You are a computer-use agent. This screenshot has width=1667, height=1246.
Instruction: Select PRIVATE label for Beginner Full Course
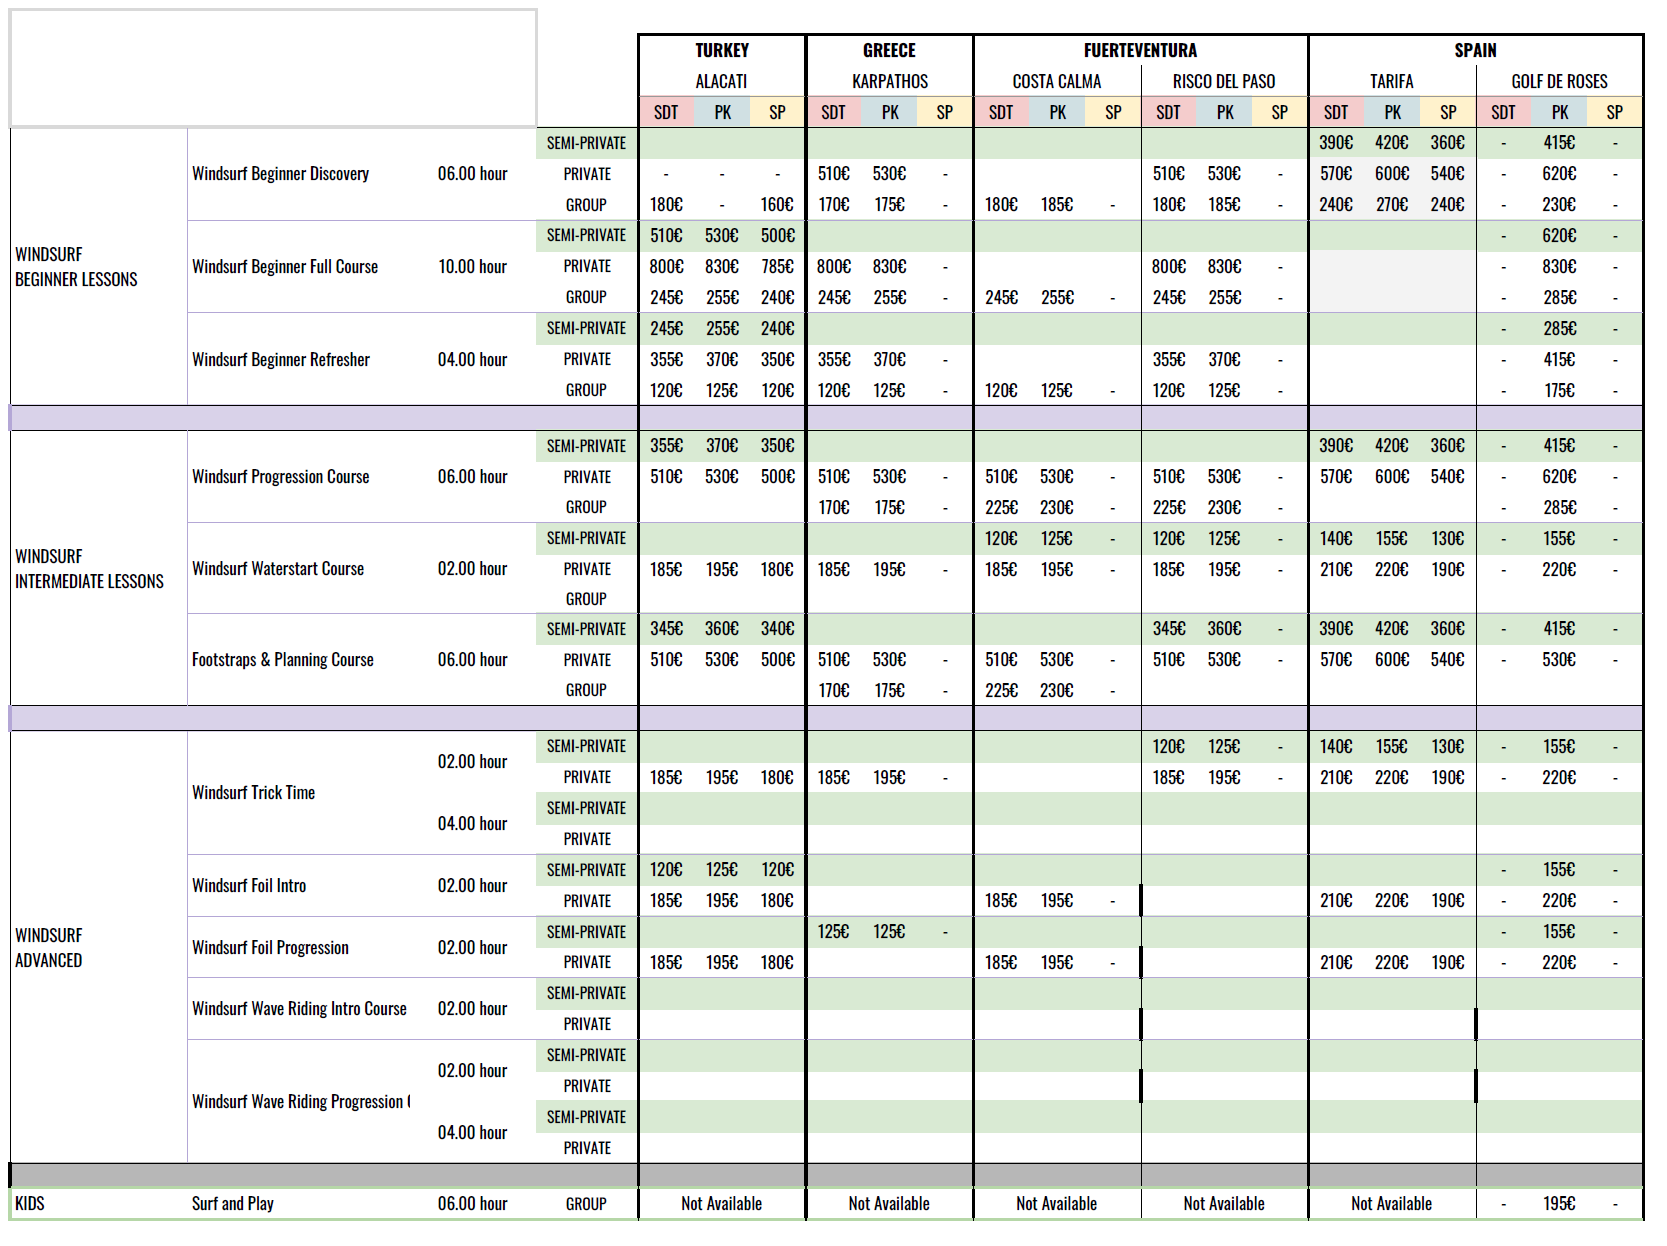tap(587, 266)
